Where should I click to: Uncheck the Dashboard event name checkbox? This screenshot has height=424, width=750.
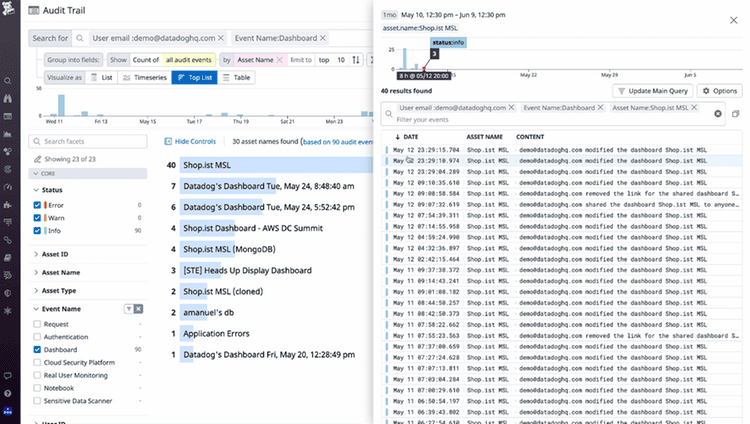(x=37, y=350)
